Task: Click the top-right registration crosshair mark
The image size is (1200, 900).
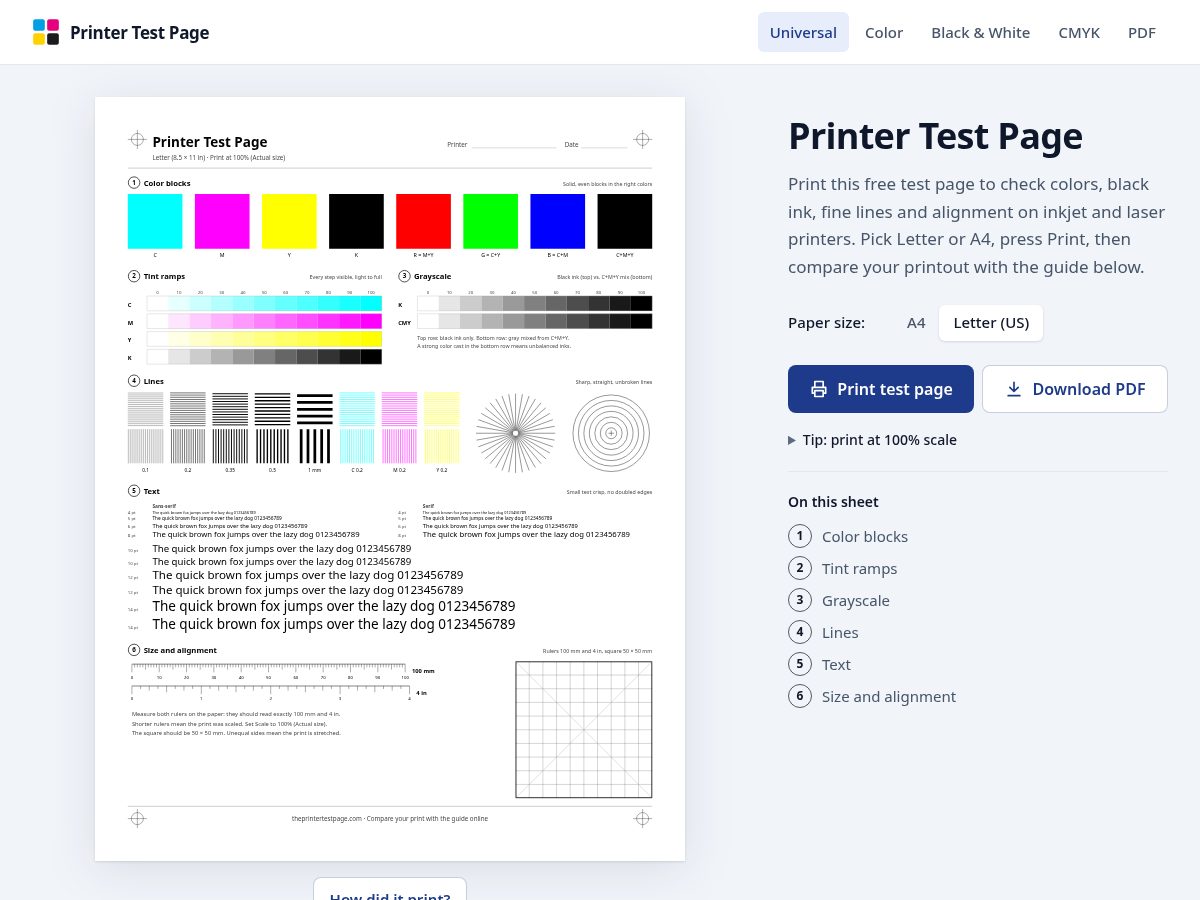Action: 643,139
